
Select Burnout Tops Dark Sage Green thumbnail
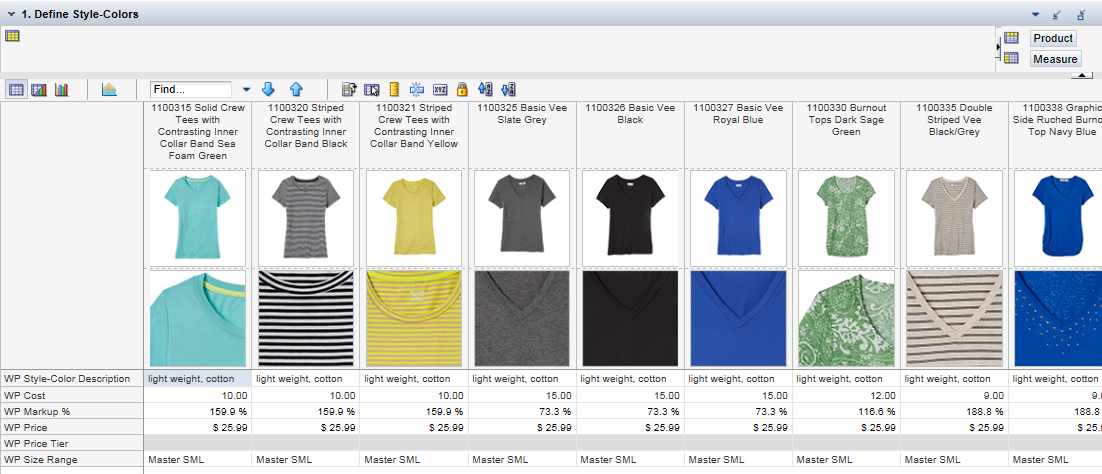click(x=846, y=218)
